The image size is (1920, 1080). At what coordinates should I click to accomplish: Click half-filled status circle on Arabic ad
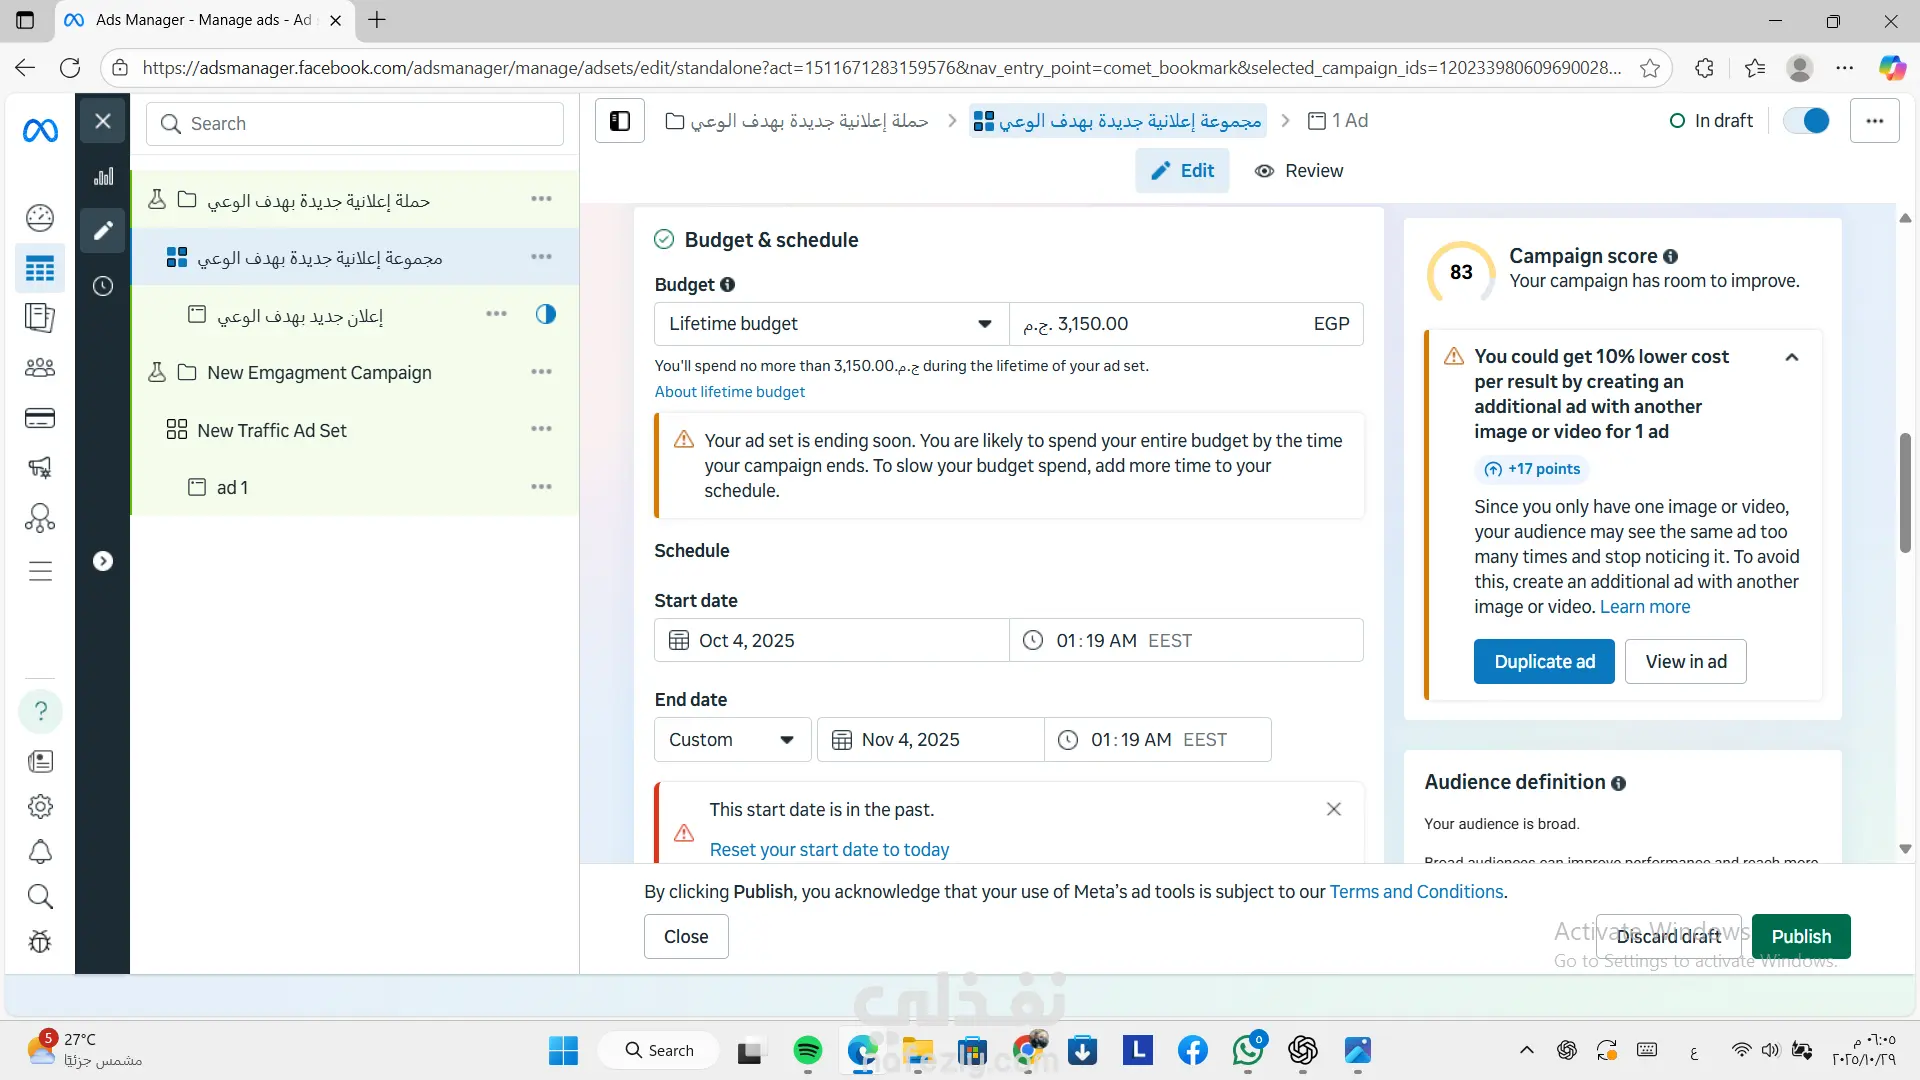545,314
